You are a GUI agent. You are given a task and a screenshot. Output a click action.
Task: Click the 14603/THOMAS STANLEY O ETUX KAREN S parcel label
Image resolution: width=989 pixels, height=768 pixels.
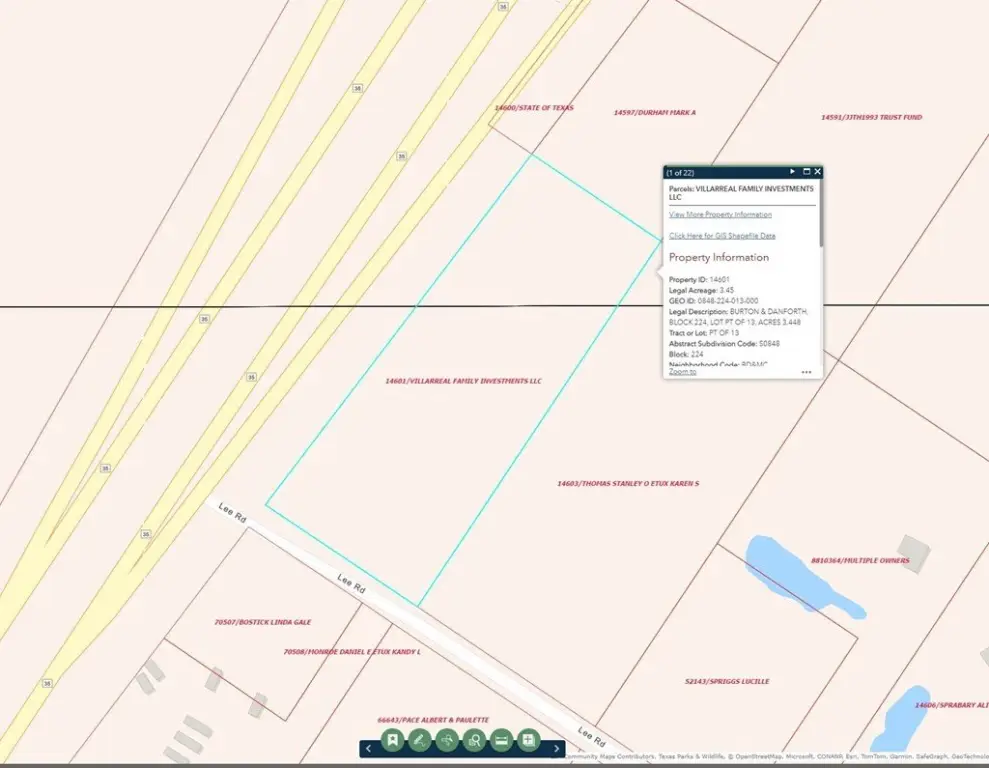coord(628,484)
